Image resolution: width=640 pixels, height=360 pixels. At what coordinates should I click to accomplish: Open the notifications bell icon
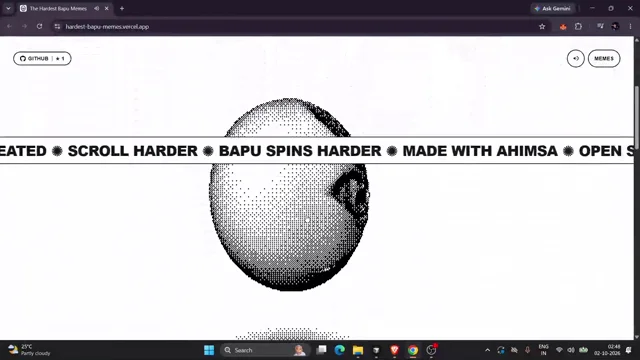[629, 350]
